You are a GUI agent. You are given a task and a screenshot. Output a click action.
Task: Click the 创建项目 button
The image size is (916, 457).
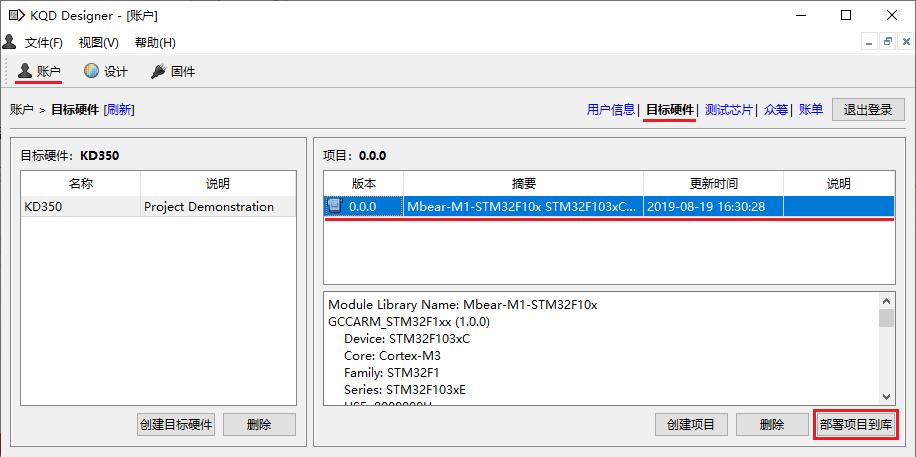(691, 424)
